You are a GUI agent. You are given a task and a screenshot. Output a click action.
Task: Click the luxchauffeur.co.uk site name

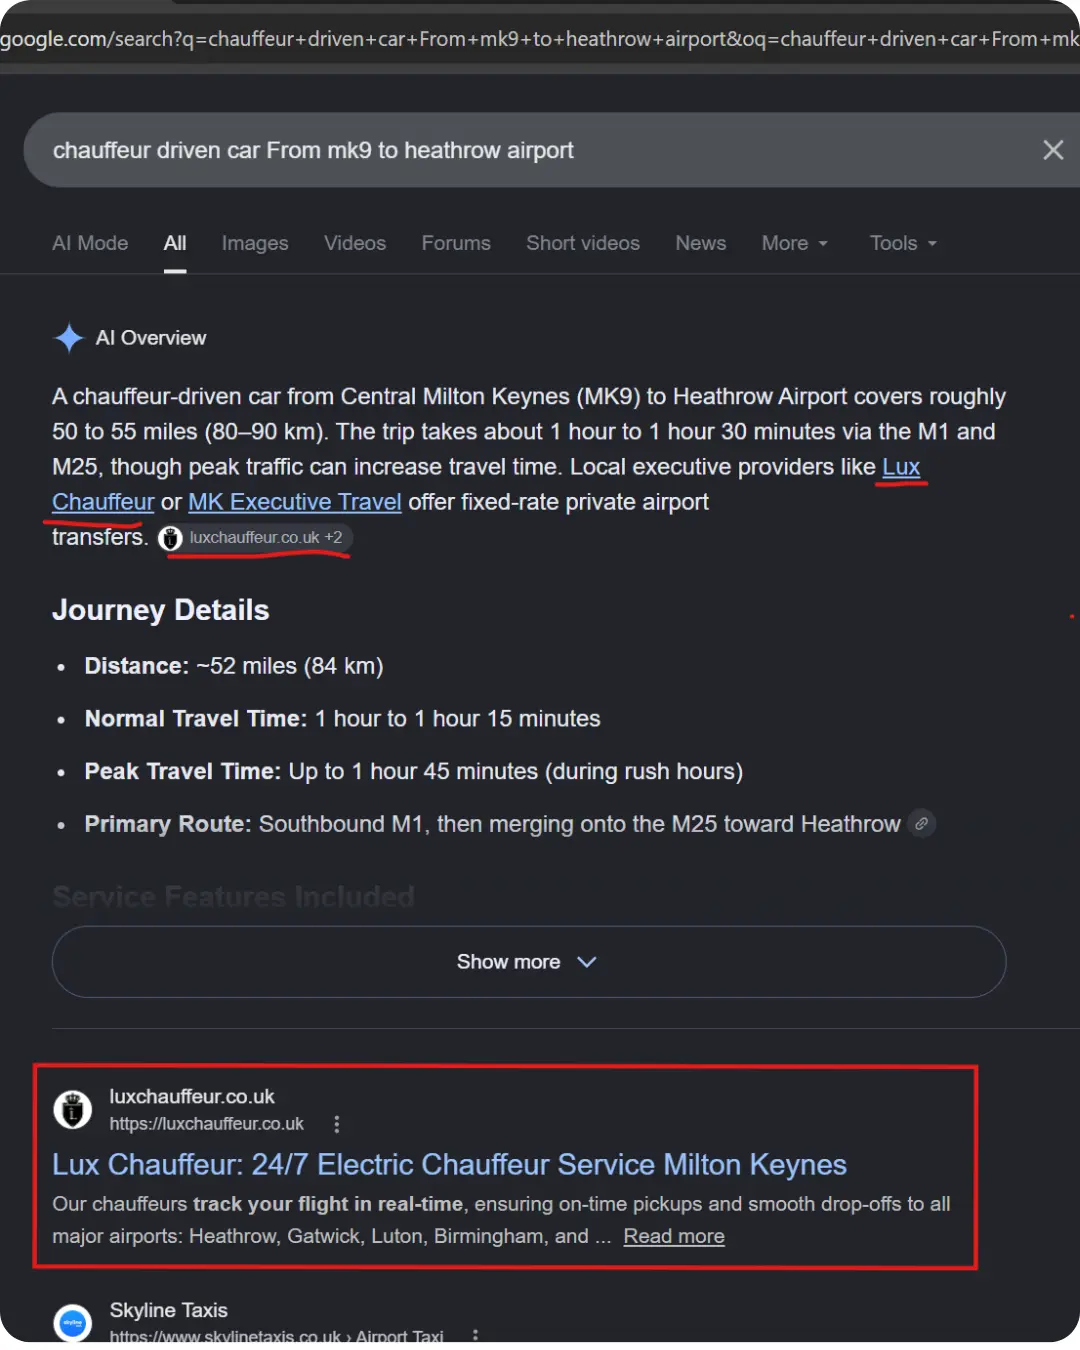pos(192,1097)
